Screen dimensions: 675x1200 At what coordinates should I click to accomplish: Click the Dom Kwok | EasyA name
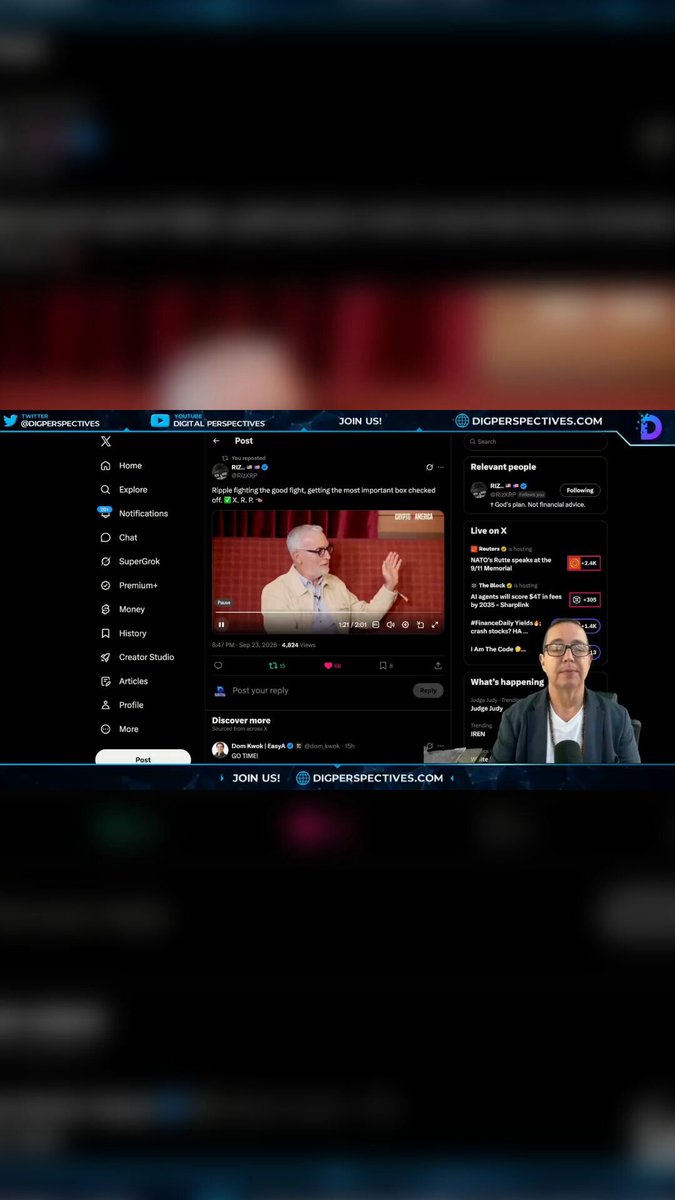(x=258, y=746)
